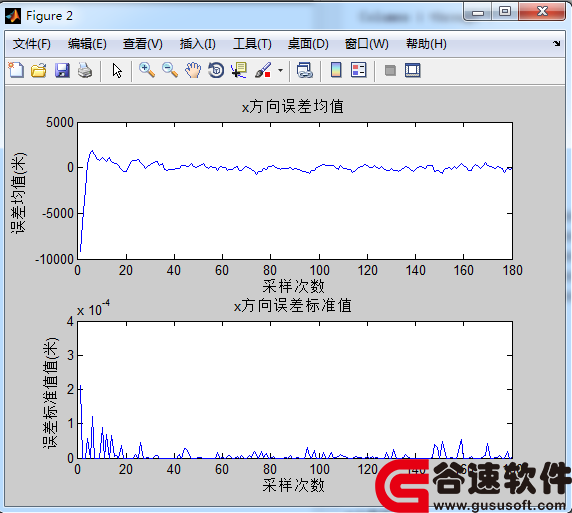Open the 插入(I) menu

coord(198,44)
